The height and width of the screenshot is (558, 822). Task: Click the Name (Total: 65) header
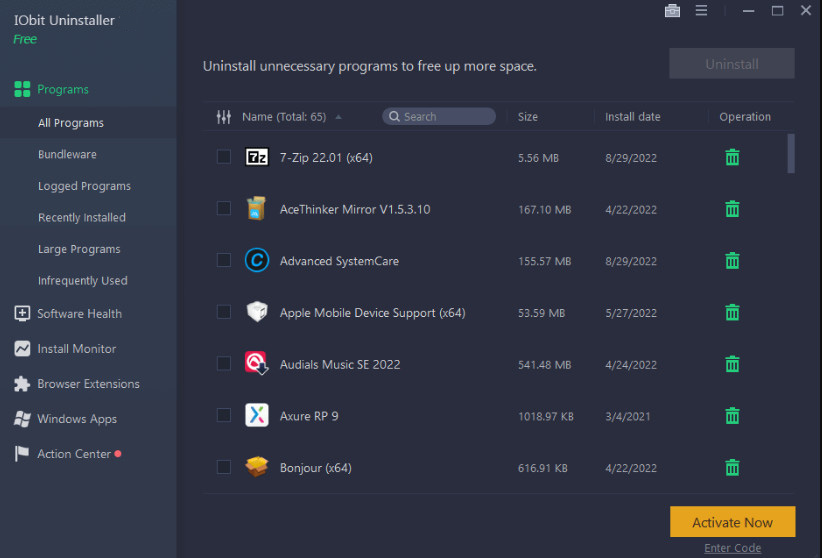[284, 117]
